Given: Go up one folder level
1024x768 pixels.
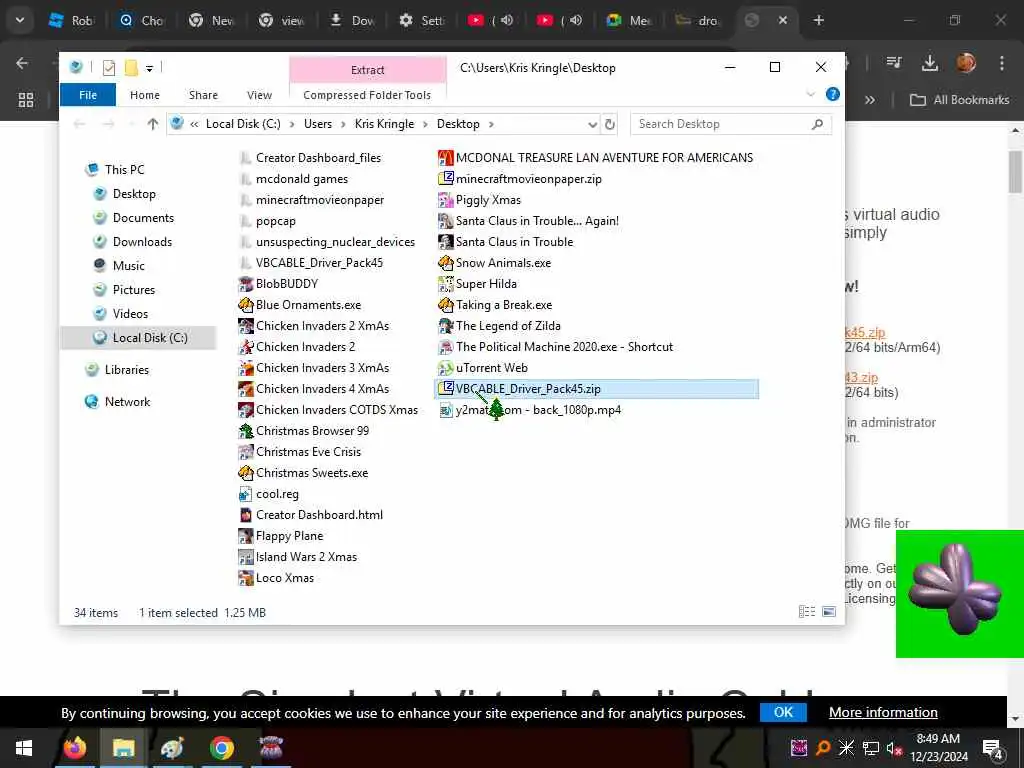Looking at the screenshot, I should pyautogui.click(x=153, y=124).
